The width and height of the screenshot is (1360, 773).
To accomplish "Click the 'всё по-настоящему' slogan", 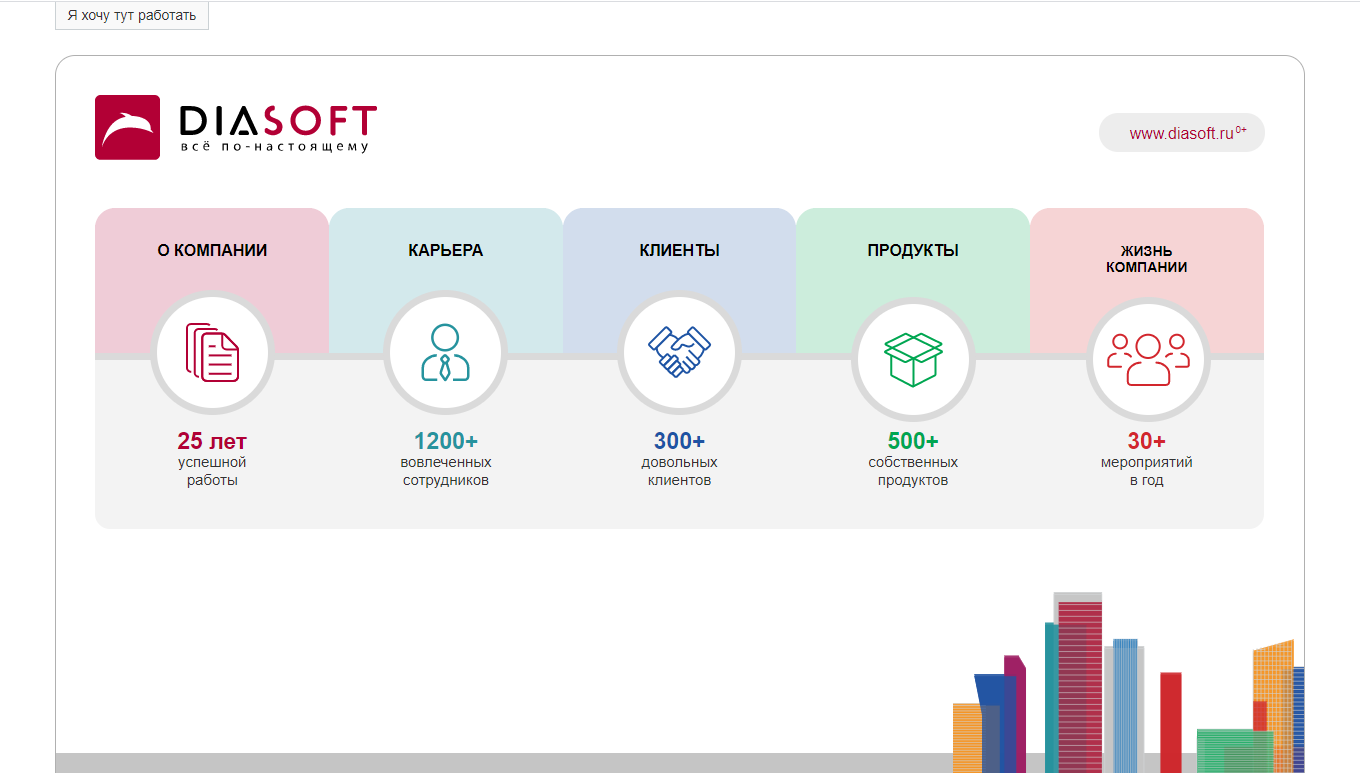I will point(275,147).
